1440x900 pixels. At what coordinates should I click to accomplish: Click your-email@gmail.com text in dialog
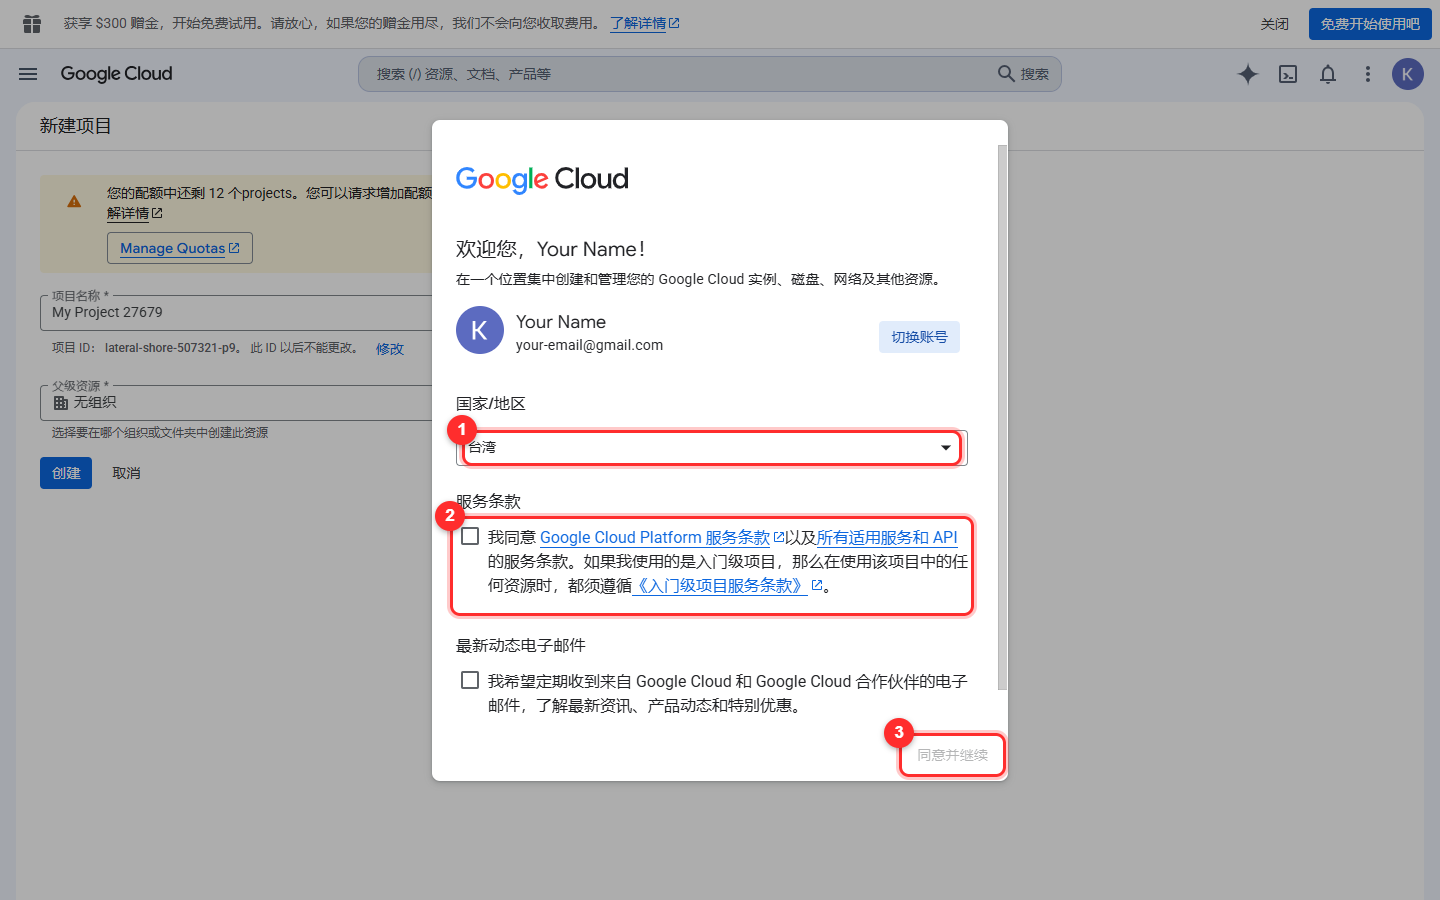pos(589,345)
